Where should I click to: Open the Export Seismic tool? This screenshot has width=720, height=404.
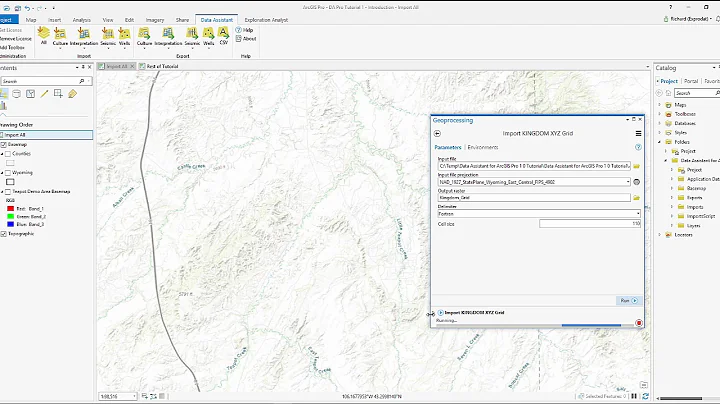point(192,37)
